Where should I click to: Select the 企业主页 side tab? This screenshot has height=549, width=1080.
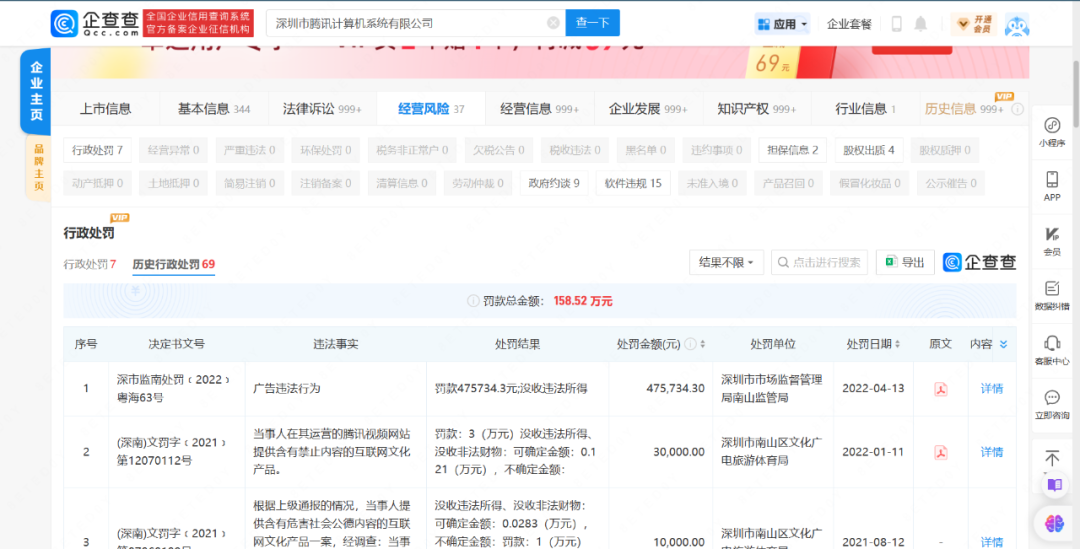[36, 91]
